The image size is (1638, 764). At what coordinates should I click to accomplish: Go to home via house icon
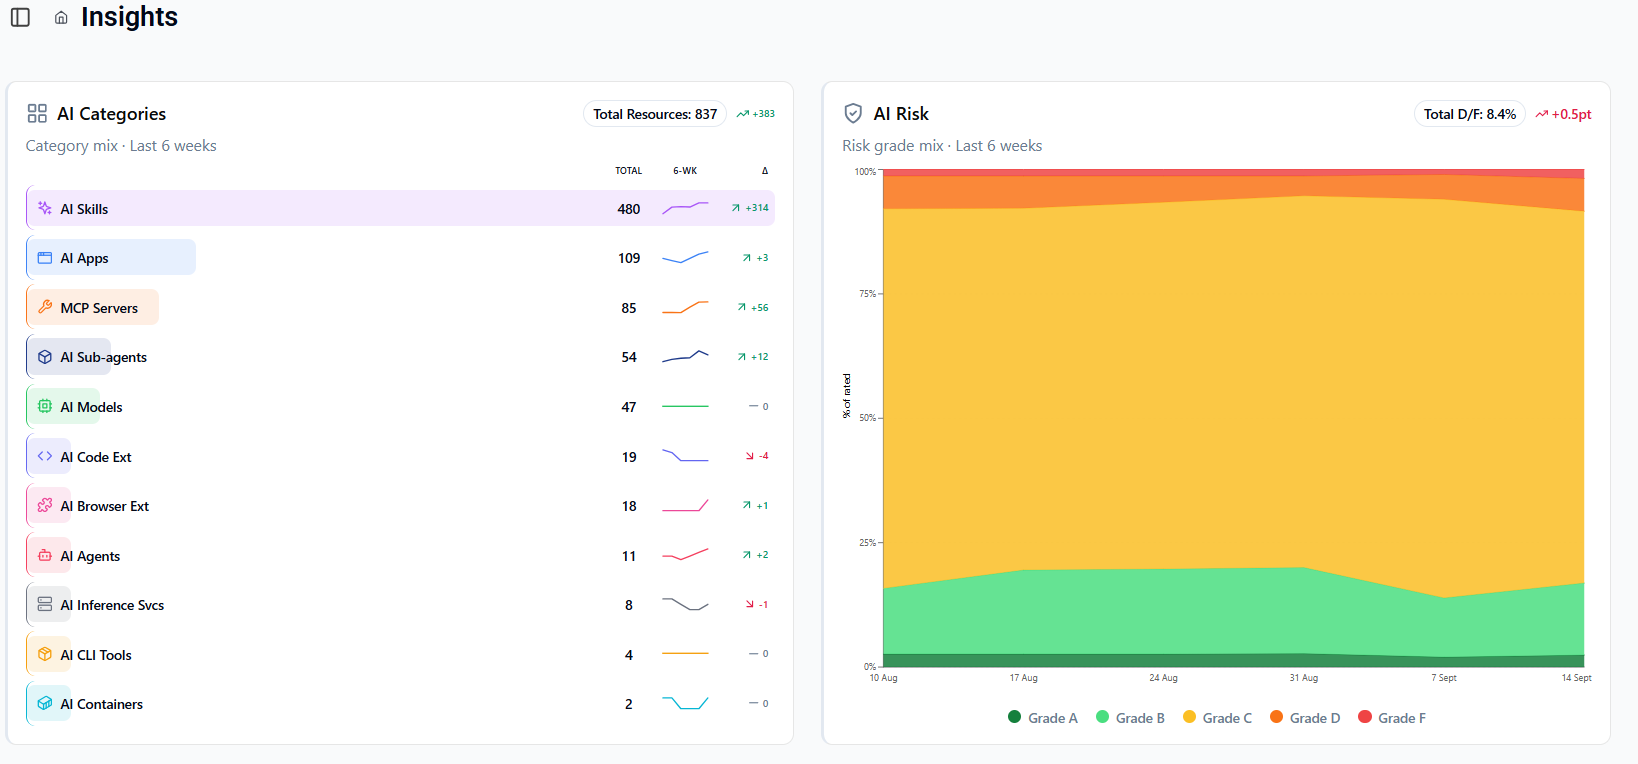tap(61, 18)
